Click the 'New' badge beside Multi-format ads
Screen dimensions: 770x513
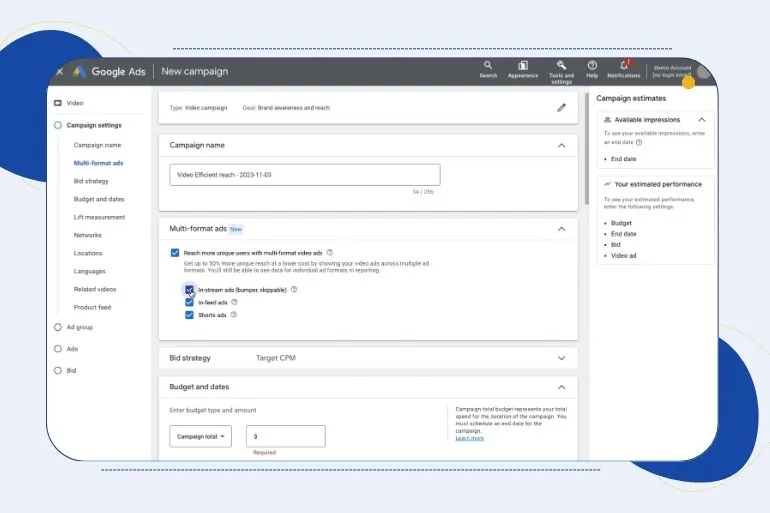tap(236, 229)
